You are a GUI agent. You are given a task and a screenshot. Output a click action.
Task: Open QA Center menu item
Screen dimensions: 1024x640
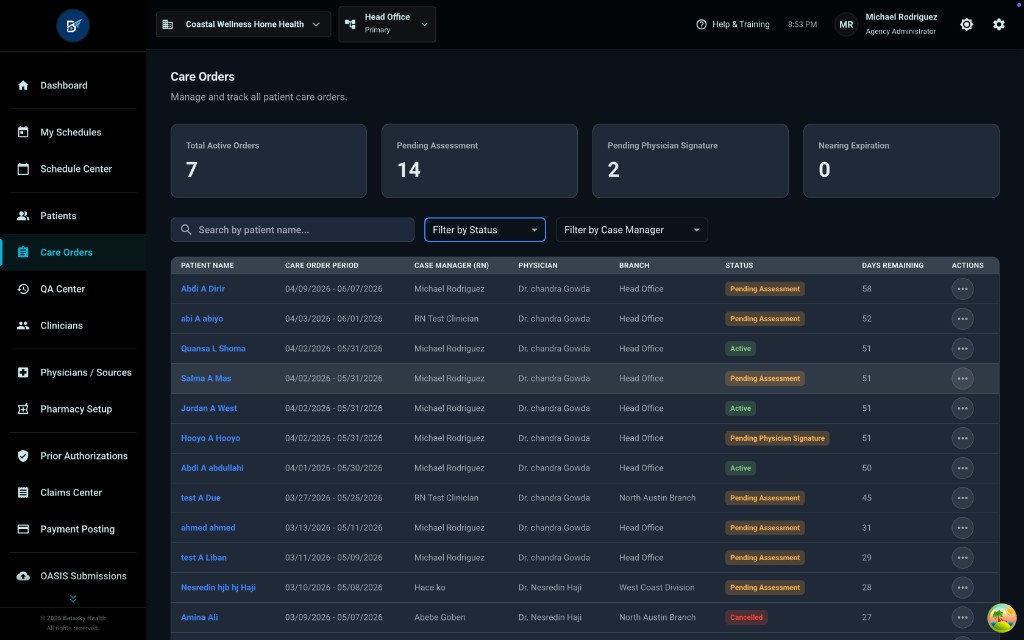tap(73, 289)
